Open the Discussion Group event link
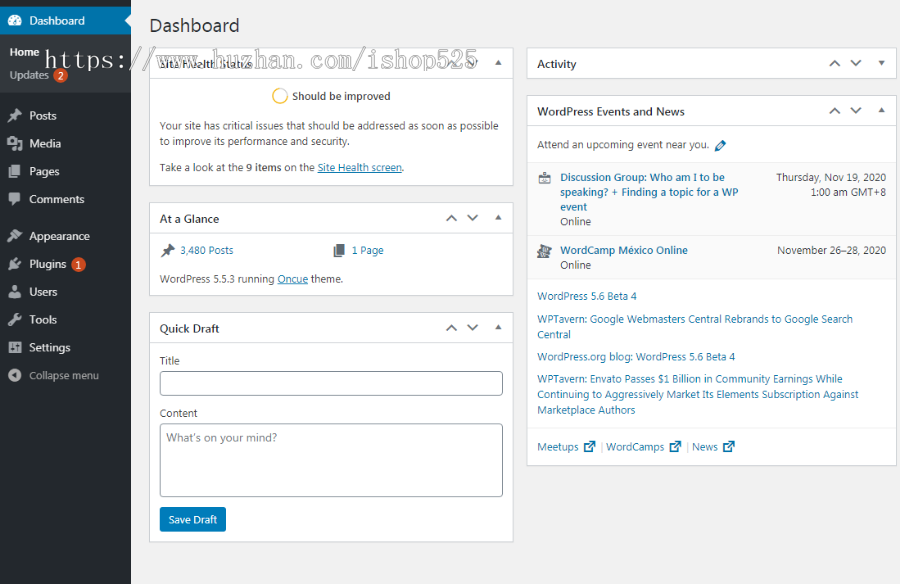 pos(649,192)
